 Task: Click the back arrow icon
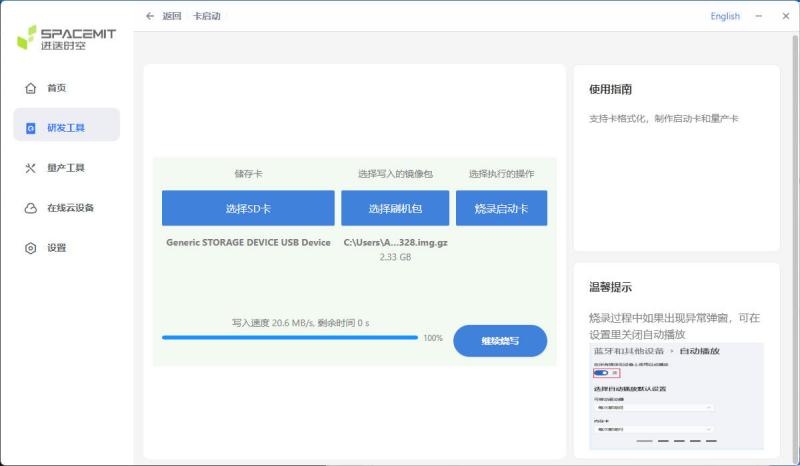[x=150, y=16]
